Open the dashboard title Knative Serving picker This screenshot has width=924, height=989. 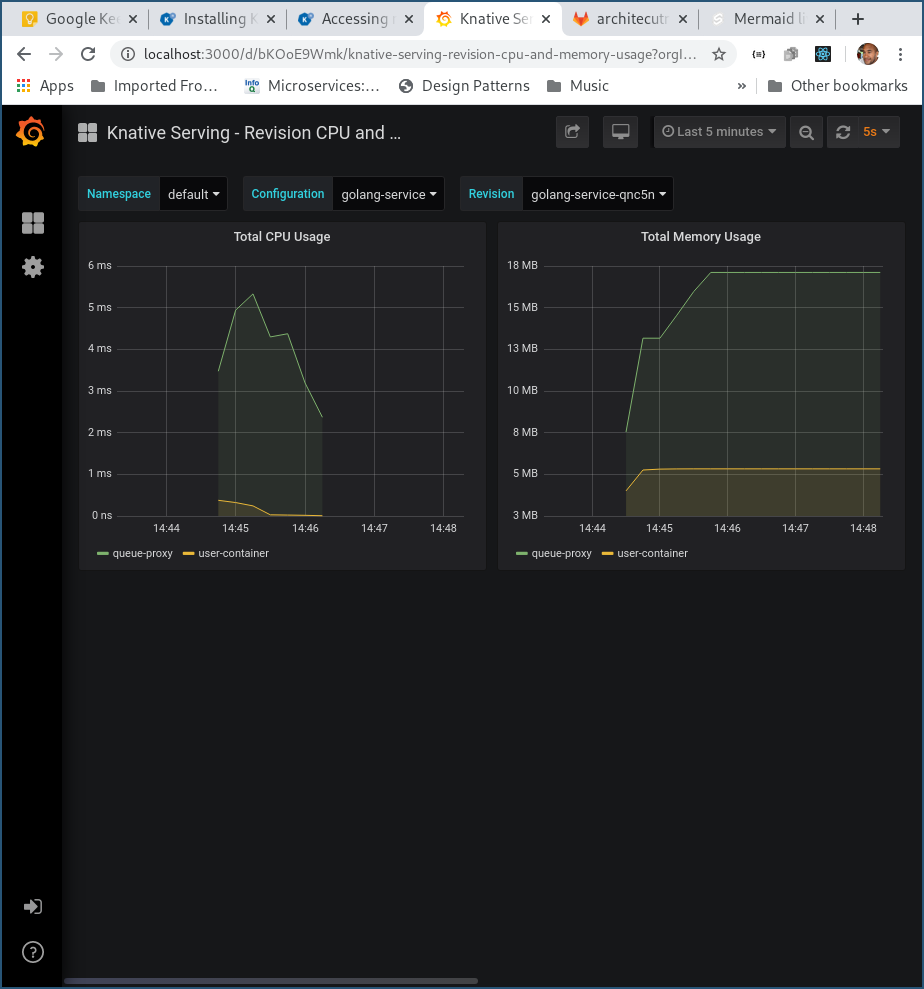click(254, 132)
